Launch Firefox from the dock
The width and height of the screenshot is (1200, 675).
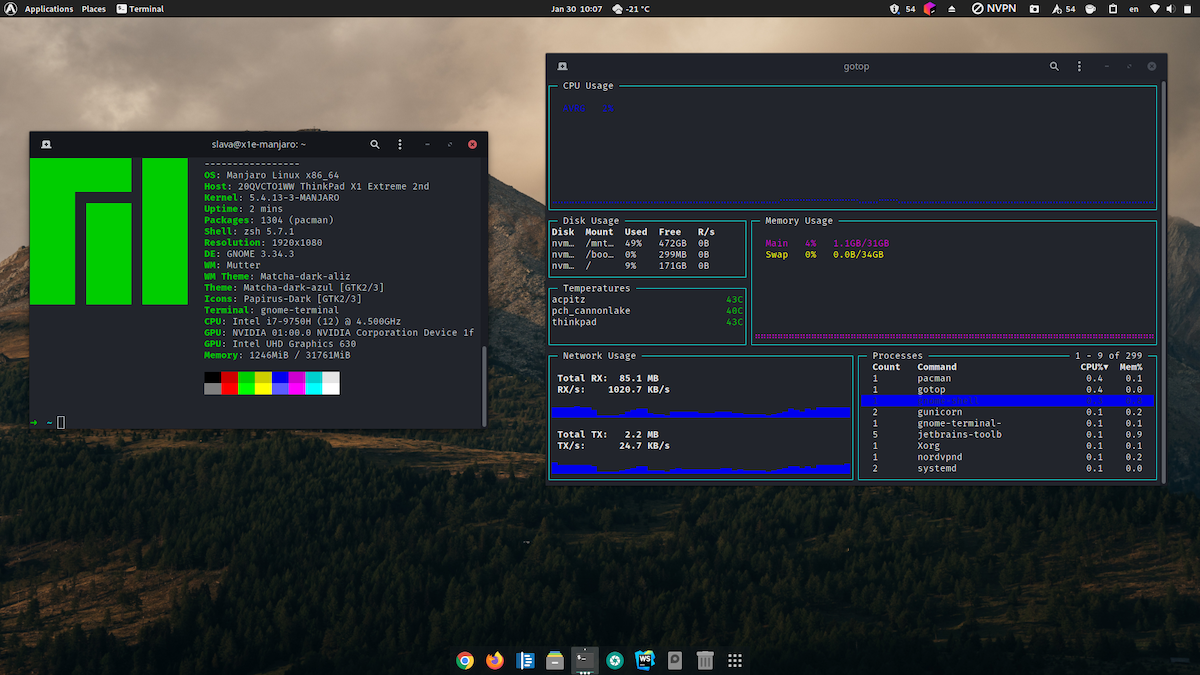(x=495, y=660)
